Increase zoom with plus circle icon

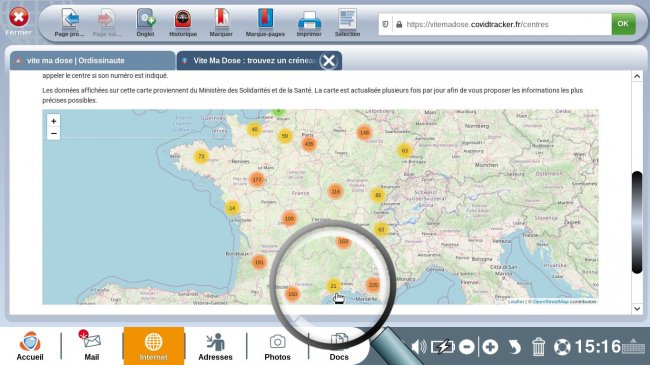click(490, 347)
